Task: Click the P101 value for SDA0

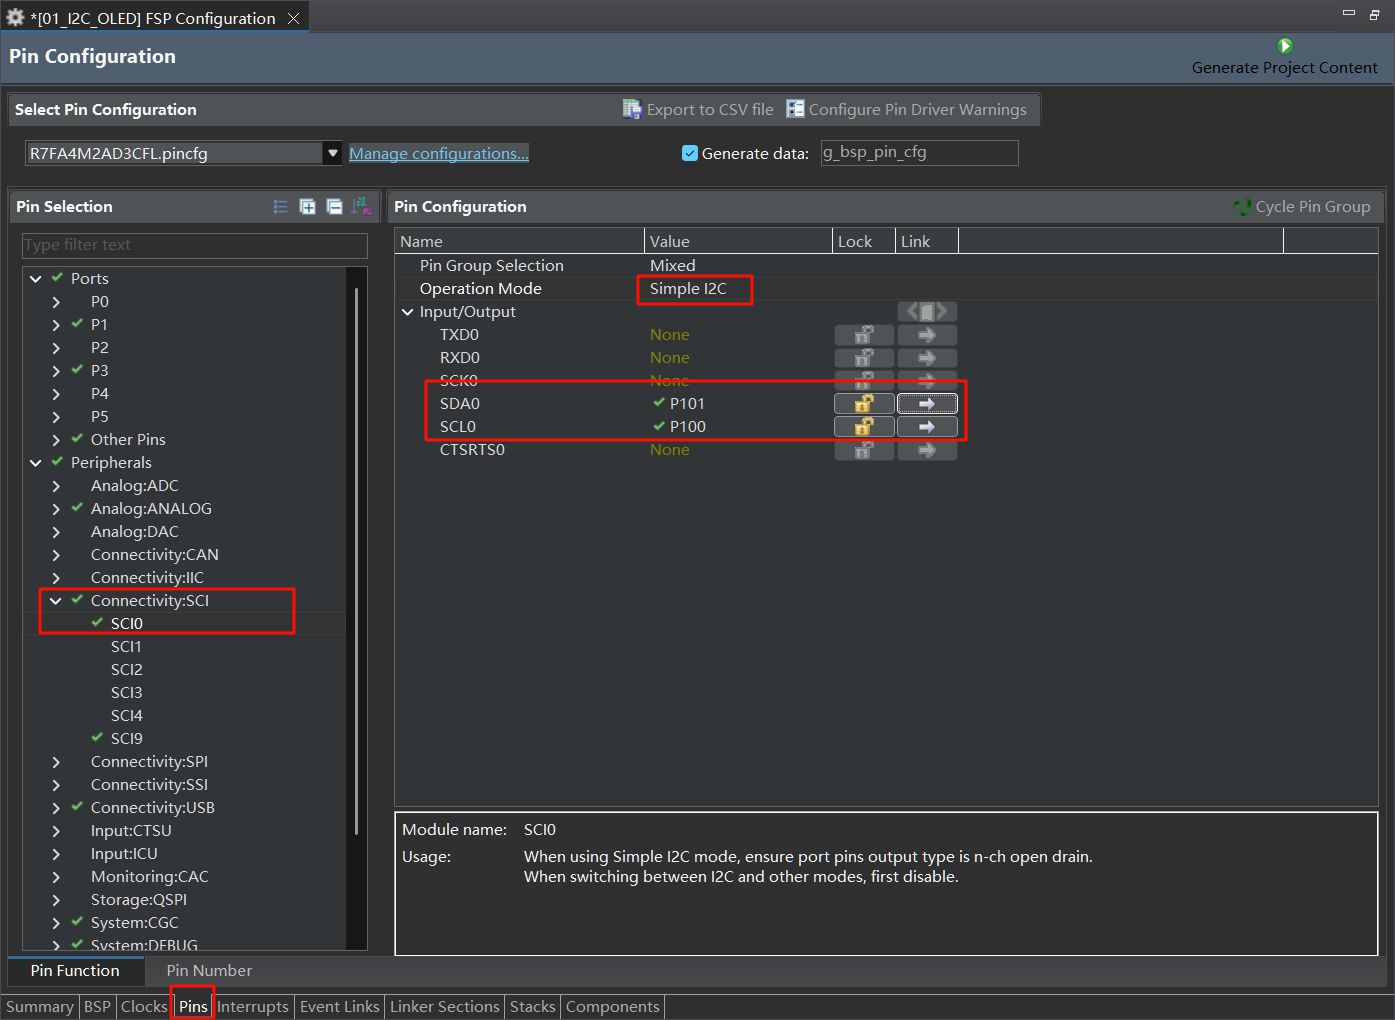Action: pyautogui.click(x=687, y=404)
